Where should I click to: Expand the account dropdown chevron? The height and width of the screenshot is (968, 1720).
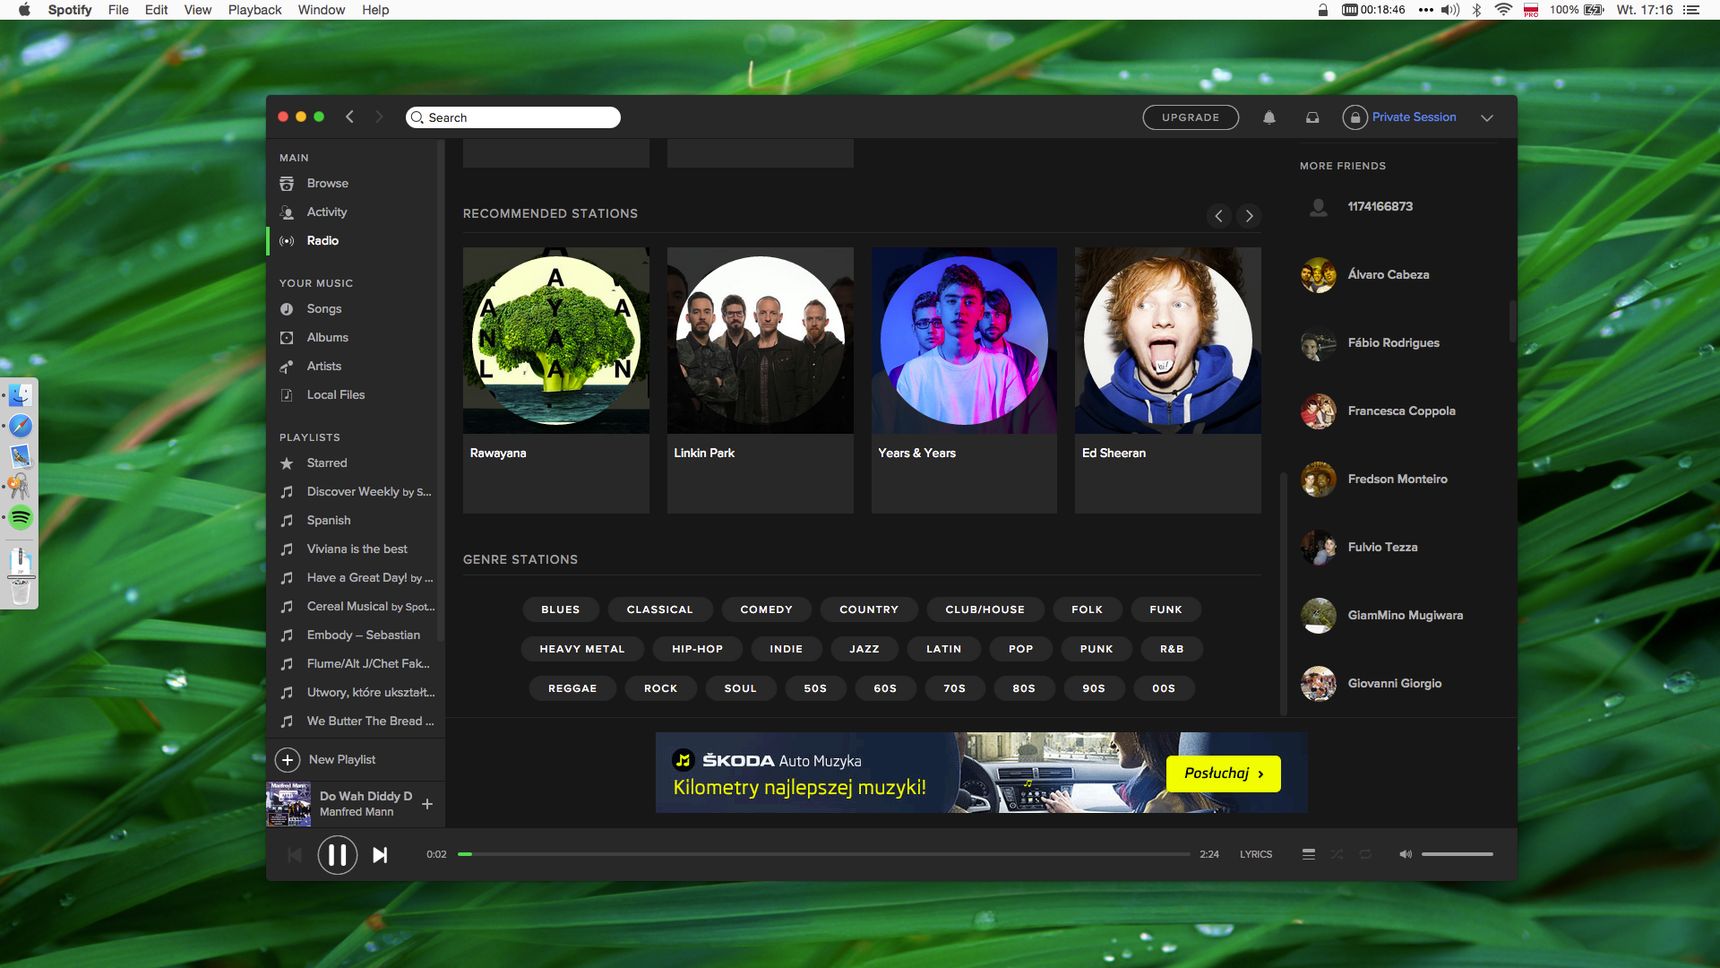[x=1487, y=118]
